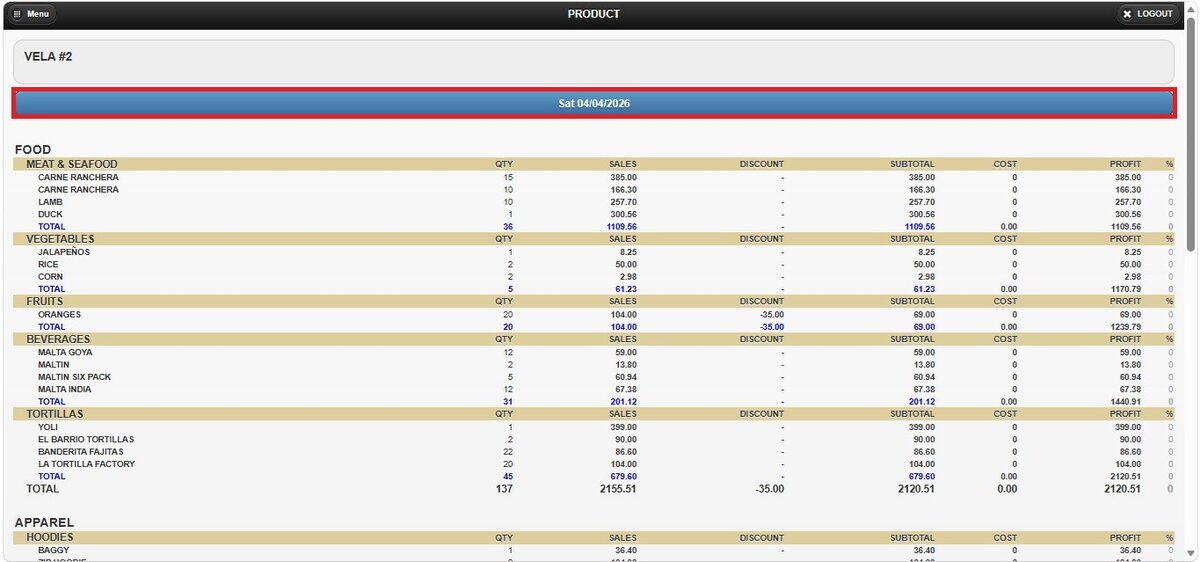Click the DUCK product row

(x=594, y=214)
